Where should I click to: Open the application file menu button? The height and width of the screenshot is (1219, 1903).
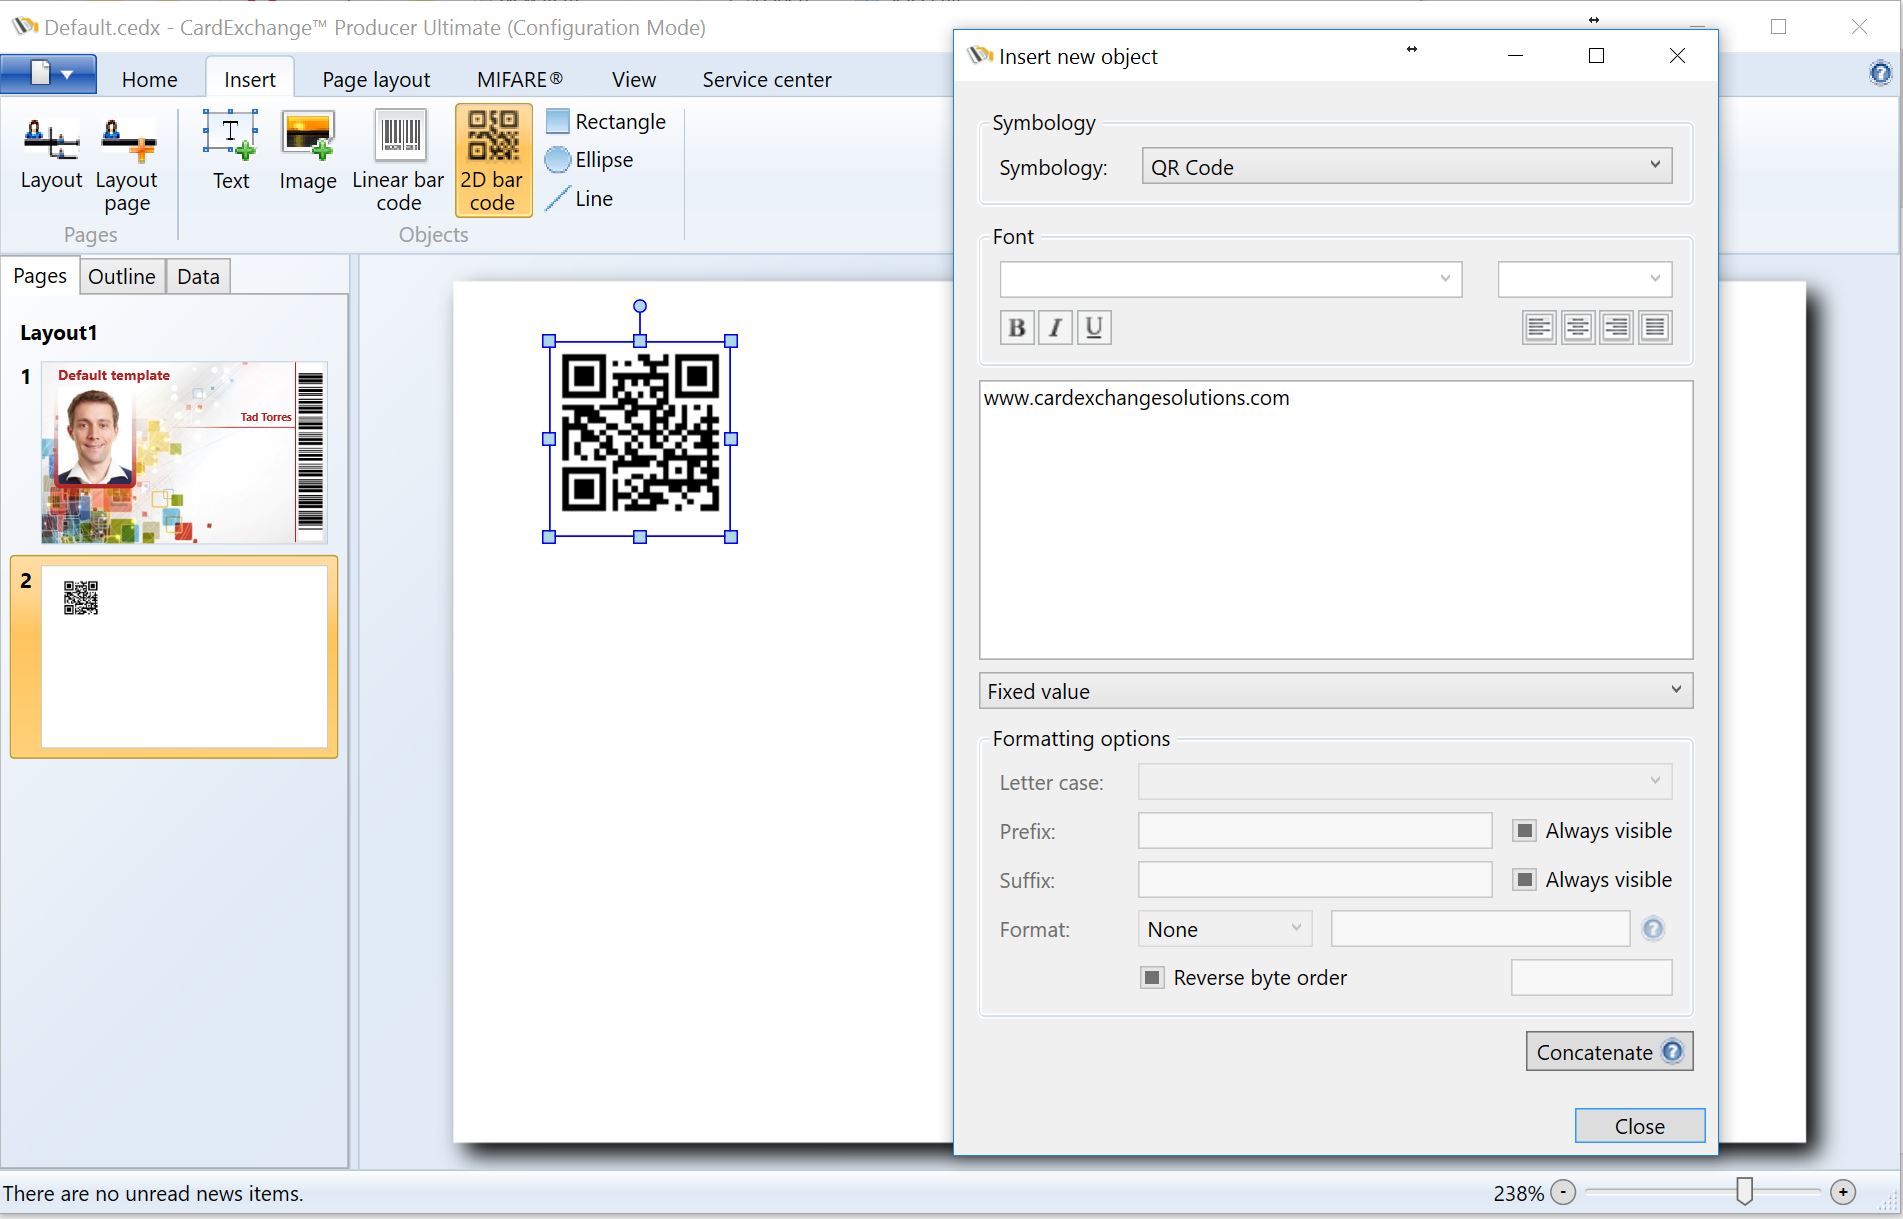pyautogui.click(x=49, y=74)
